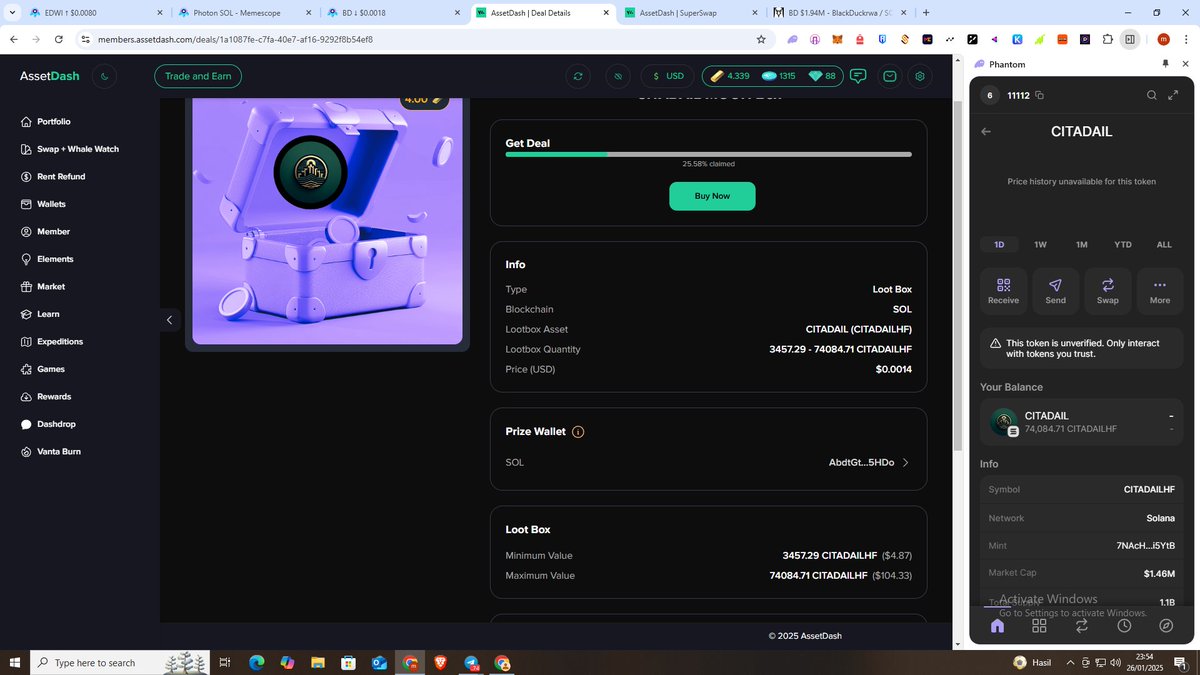Click the page vertical scrollbar
The width and height of the screenshot is (1200, 675).
point(959,275)
